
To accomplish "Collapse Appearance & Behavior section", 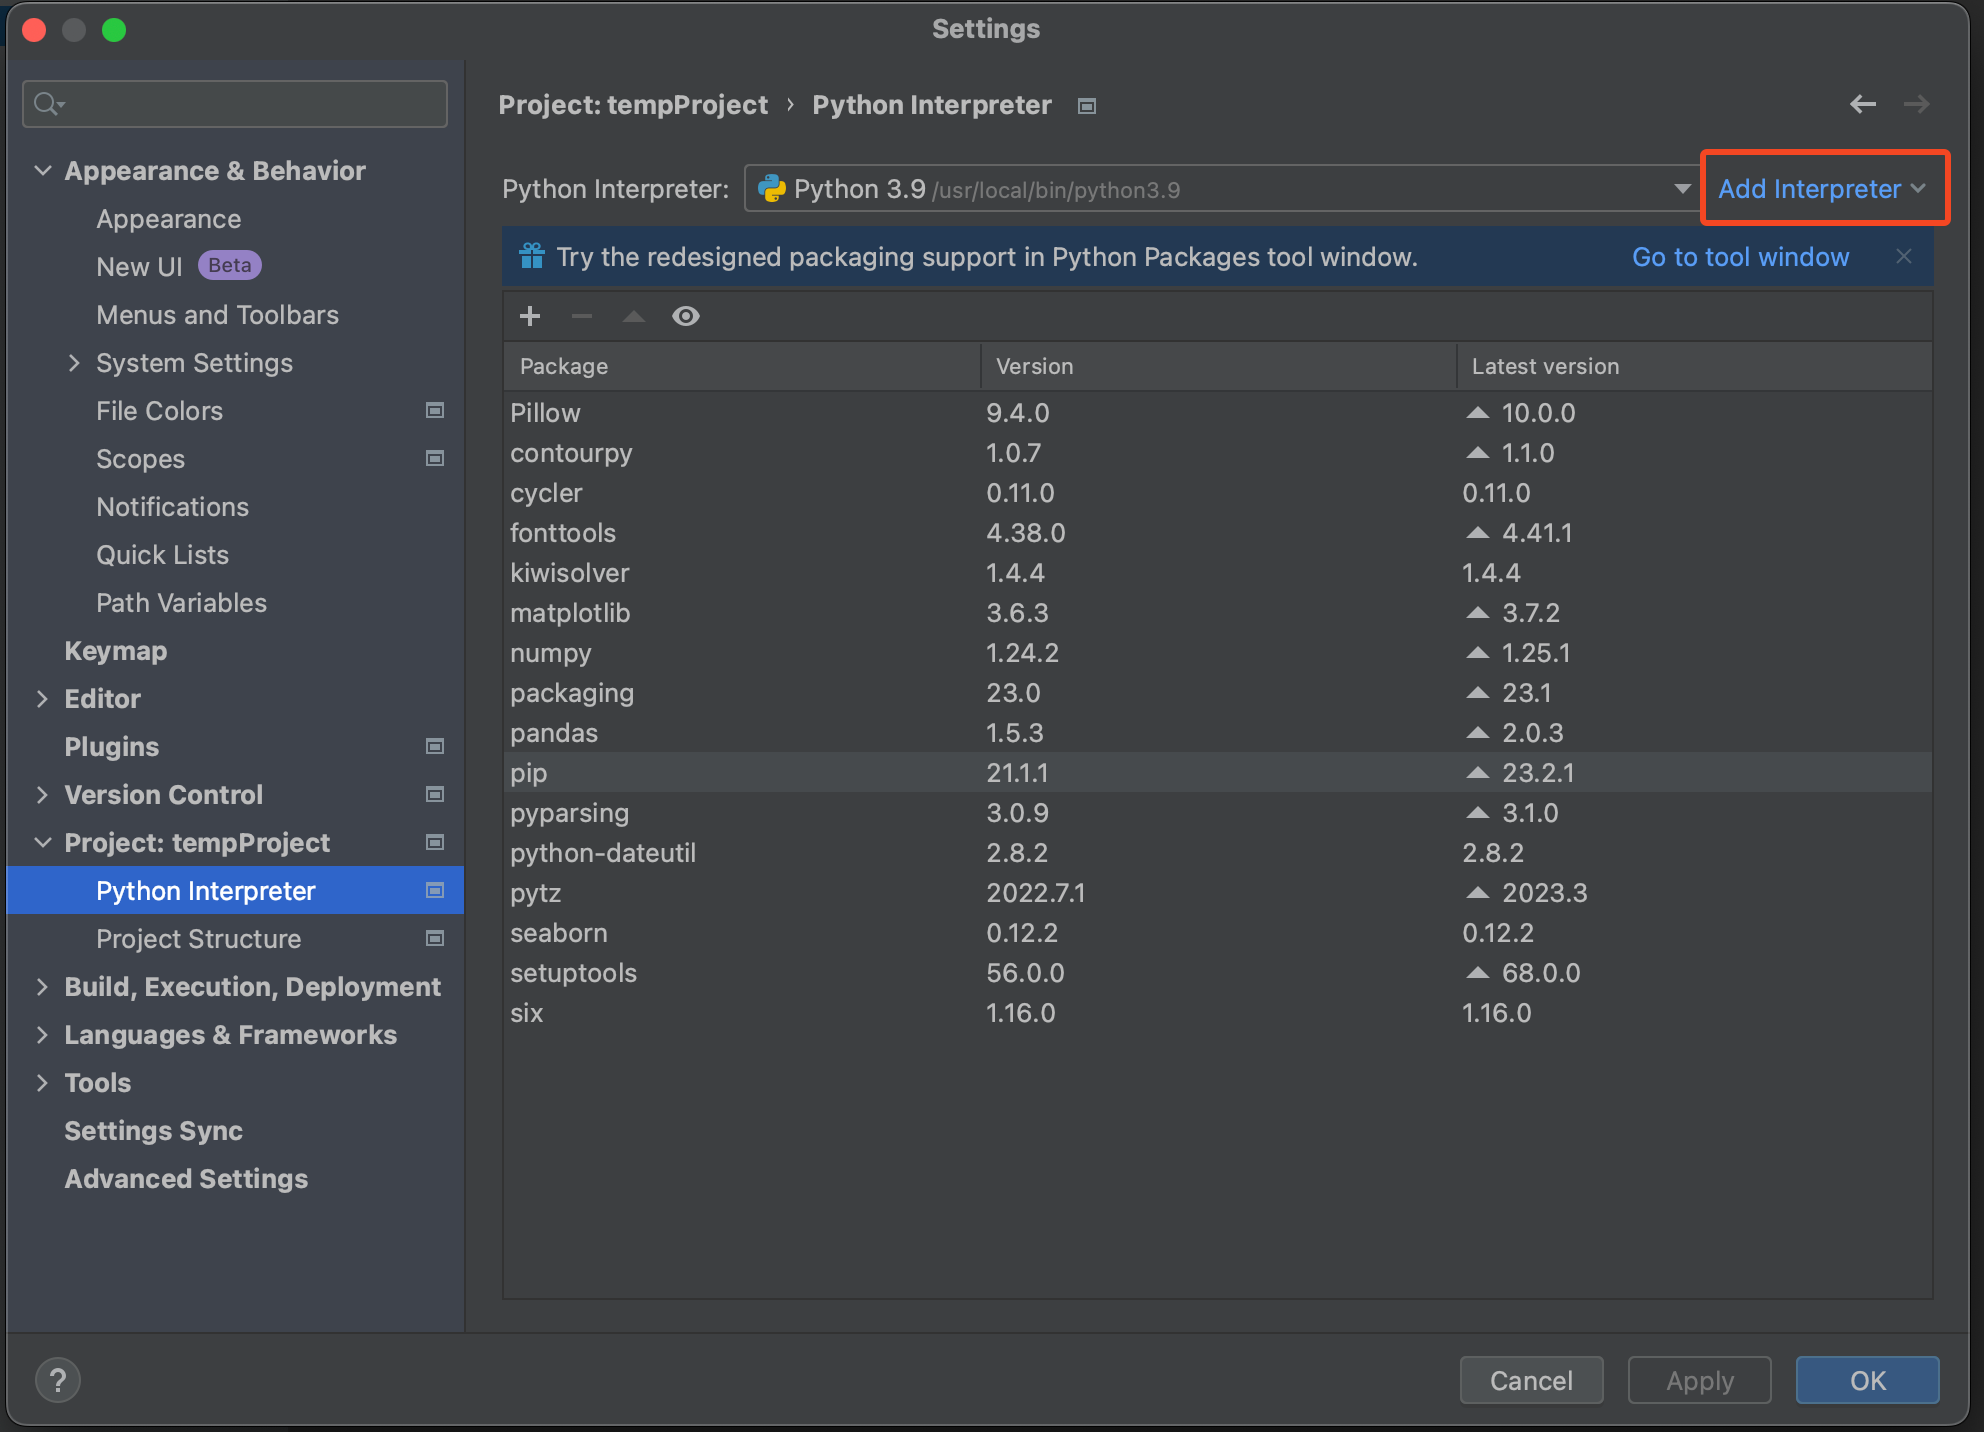I will 42,170.
